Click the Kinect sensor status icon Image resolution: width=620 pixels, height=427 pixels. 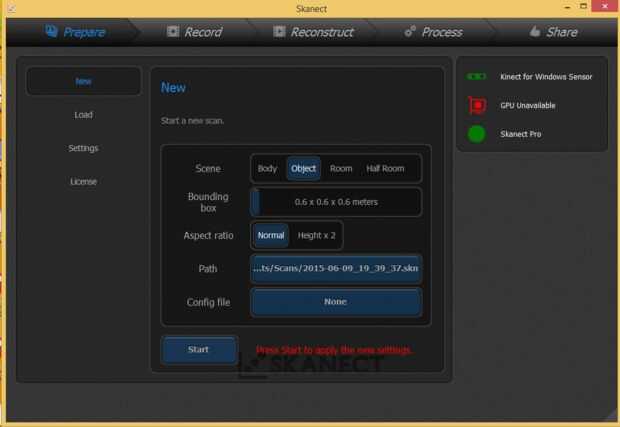click(x=476, y=76)
